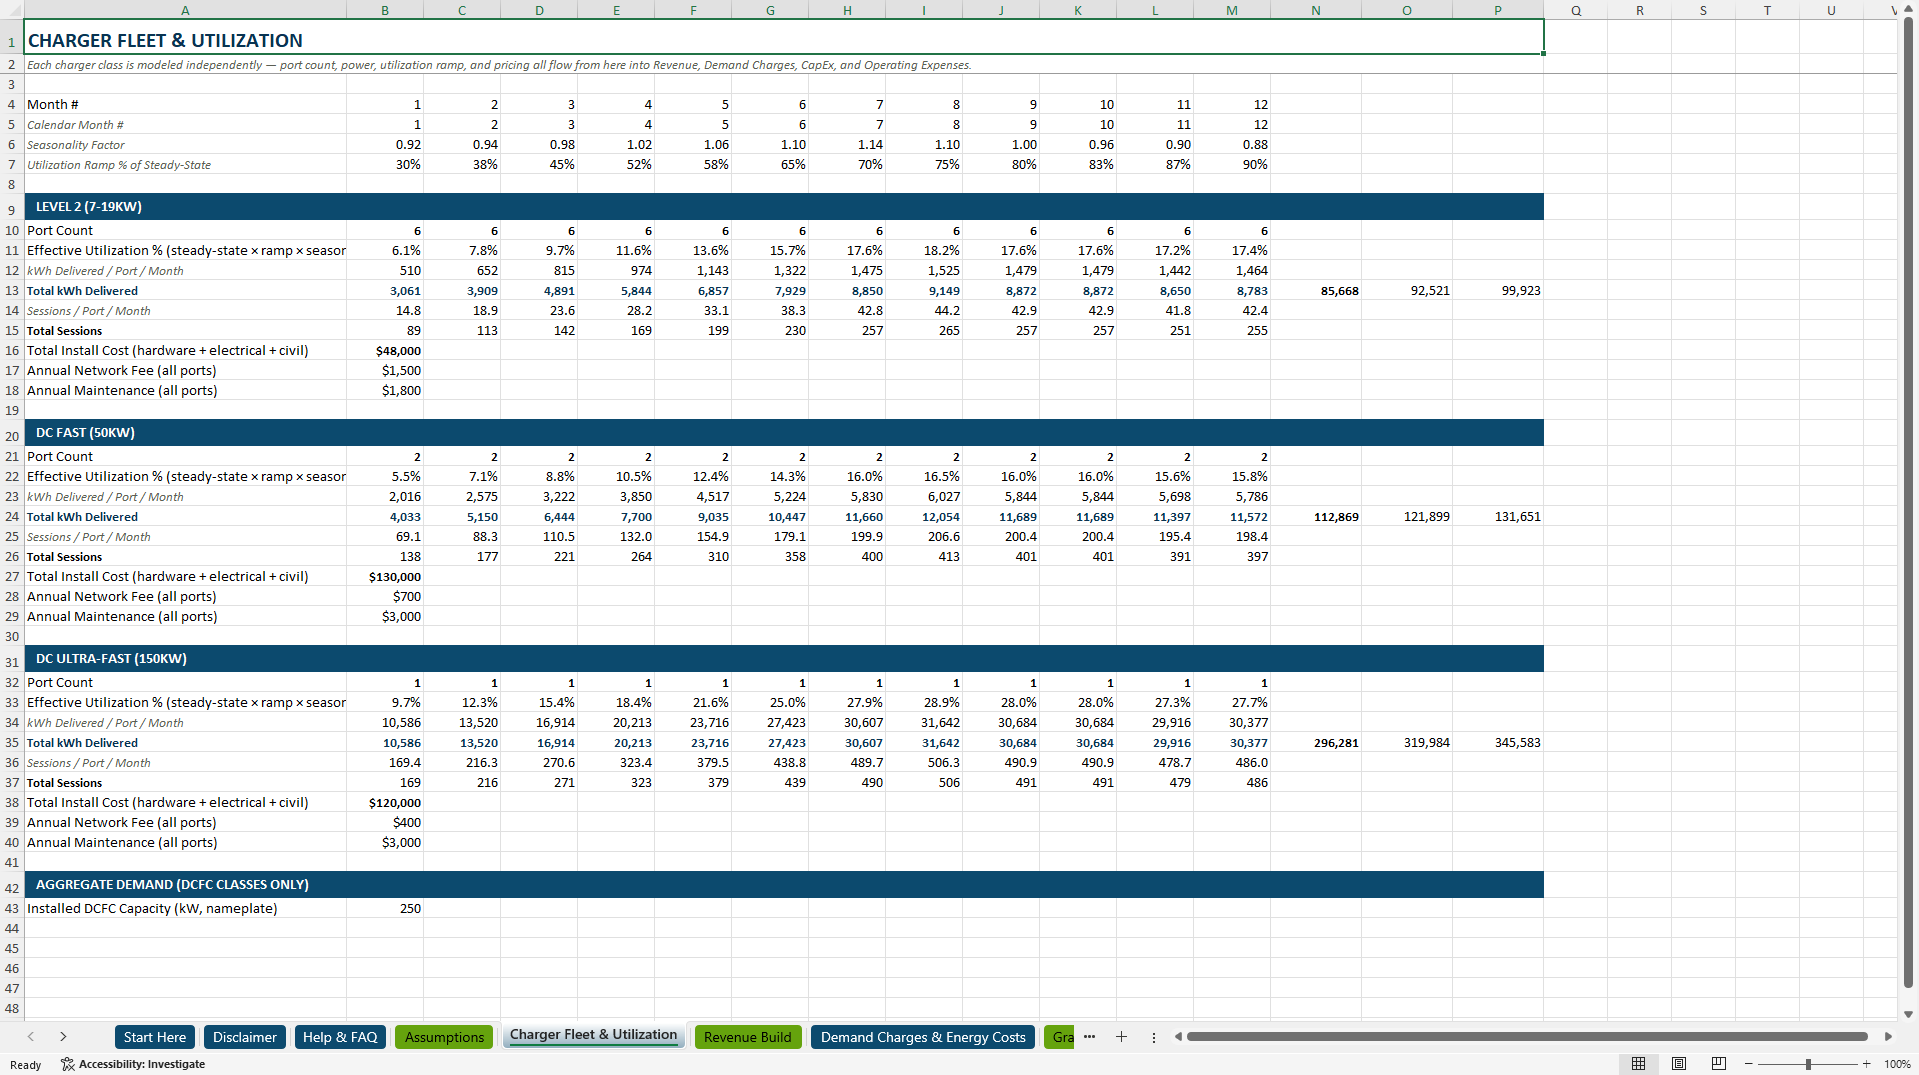Click the vertical scrollbar thumb

point(1908,502)
